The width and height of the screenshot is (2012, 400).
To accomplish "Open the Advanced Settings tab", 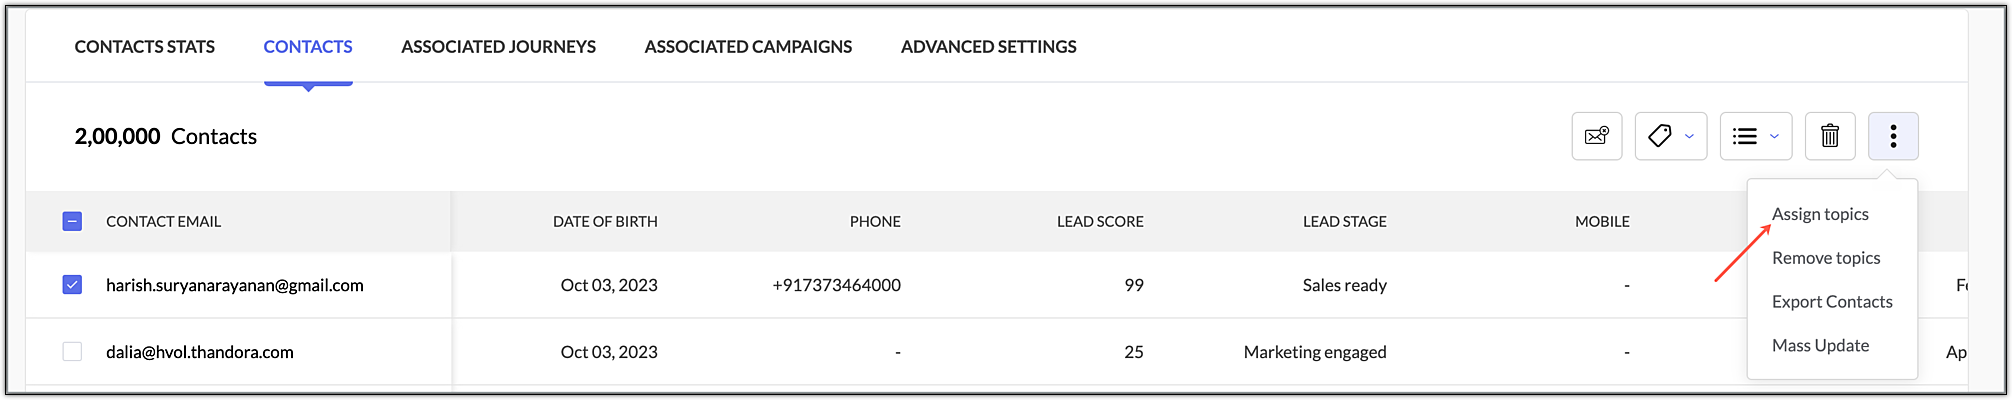I will click(x=988, y=47).
